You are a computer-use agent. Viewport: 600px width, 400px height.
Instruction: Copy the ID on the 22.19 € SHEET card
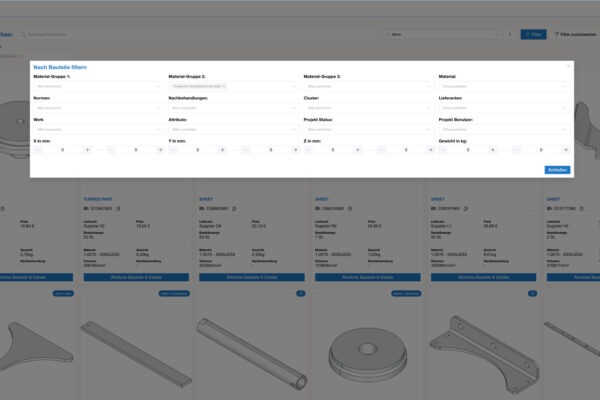pyautogui.click(x=234, y=209)
